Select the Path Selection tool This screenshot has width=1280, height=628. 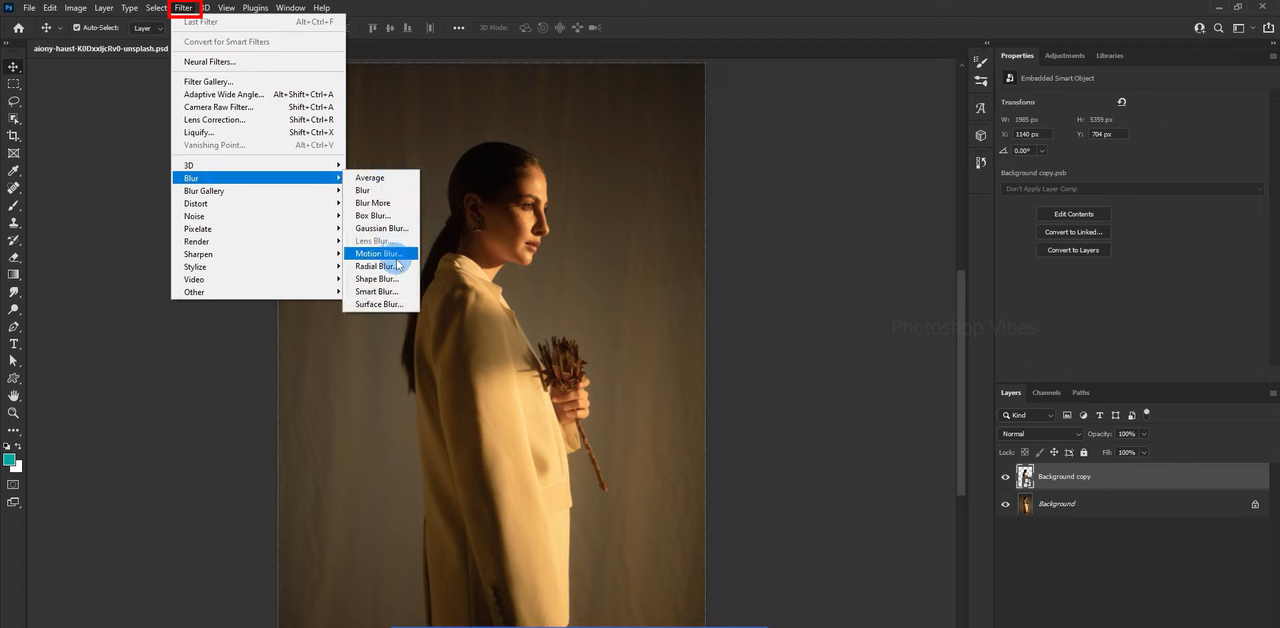(13, 361)
